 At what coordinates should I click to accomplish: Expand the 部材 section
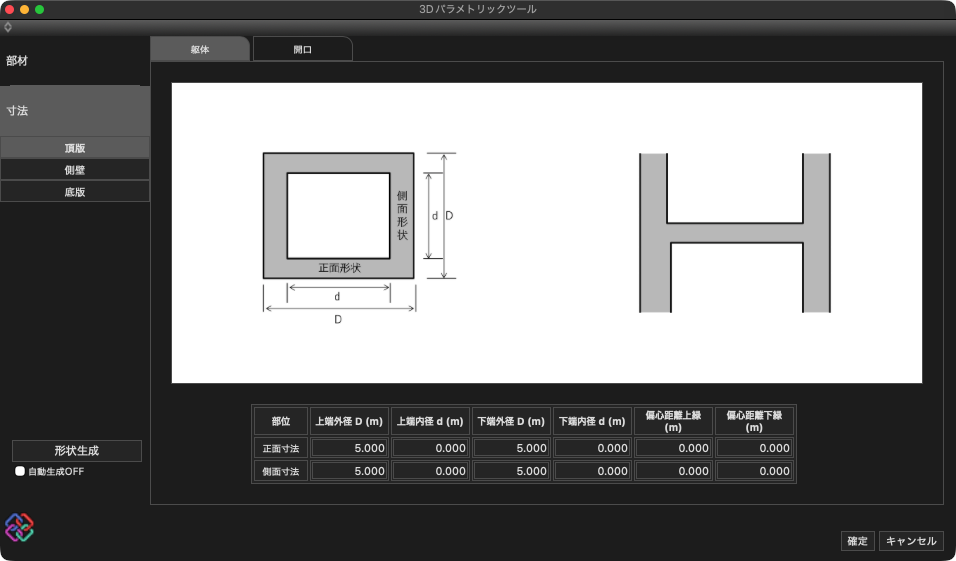[x=74, y=61]
